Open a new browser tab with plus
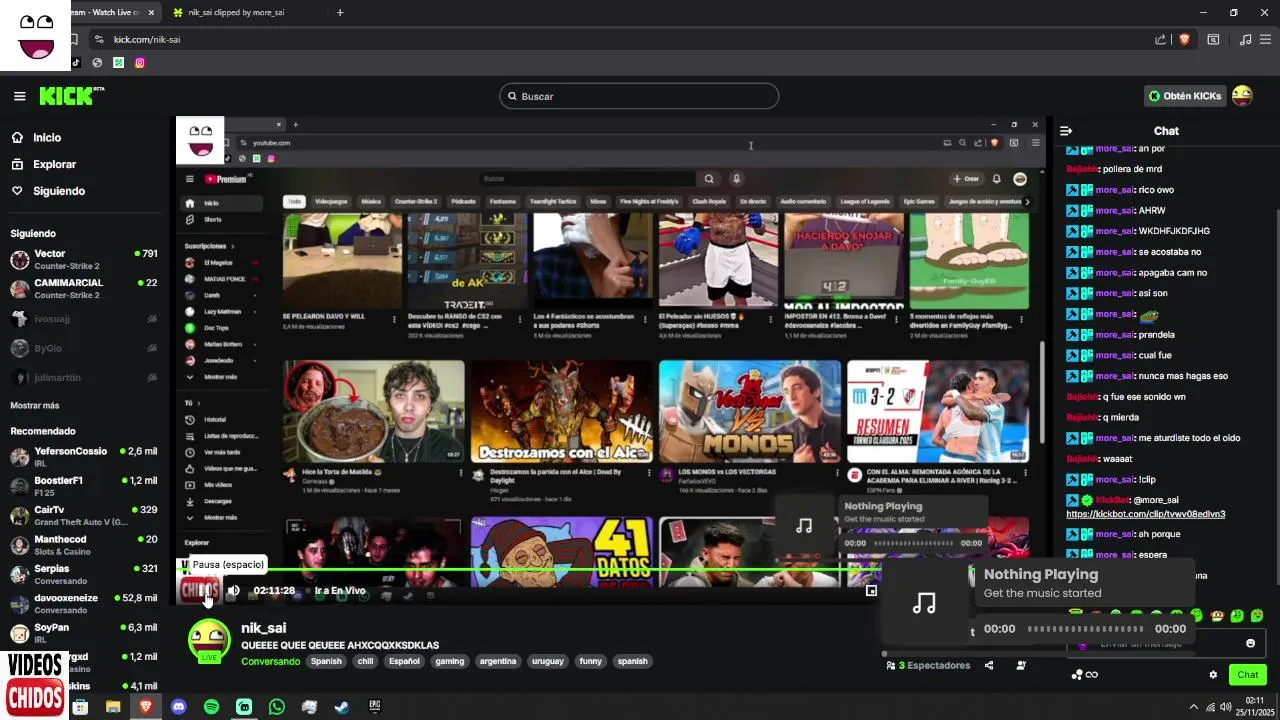 (340, 12)
